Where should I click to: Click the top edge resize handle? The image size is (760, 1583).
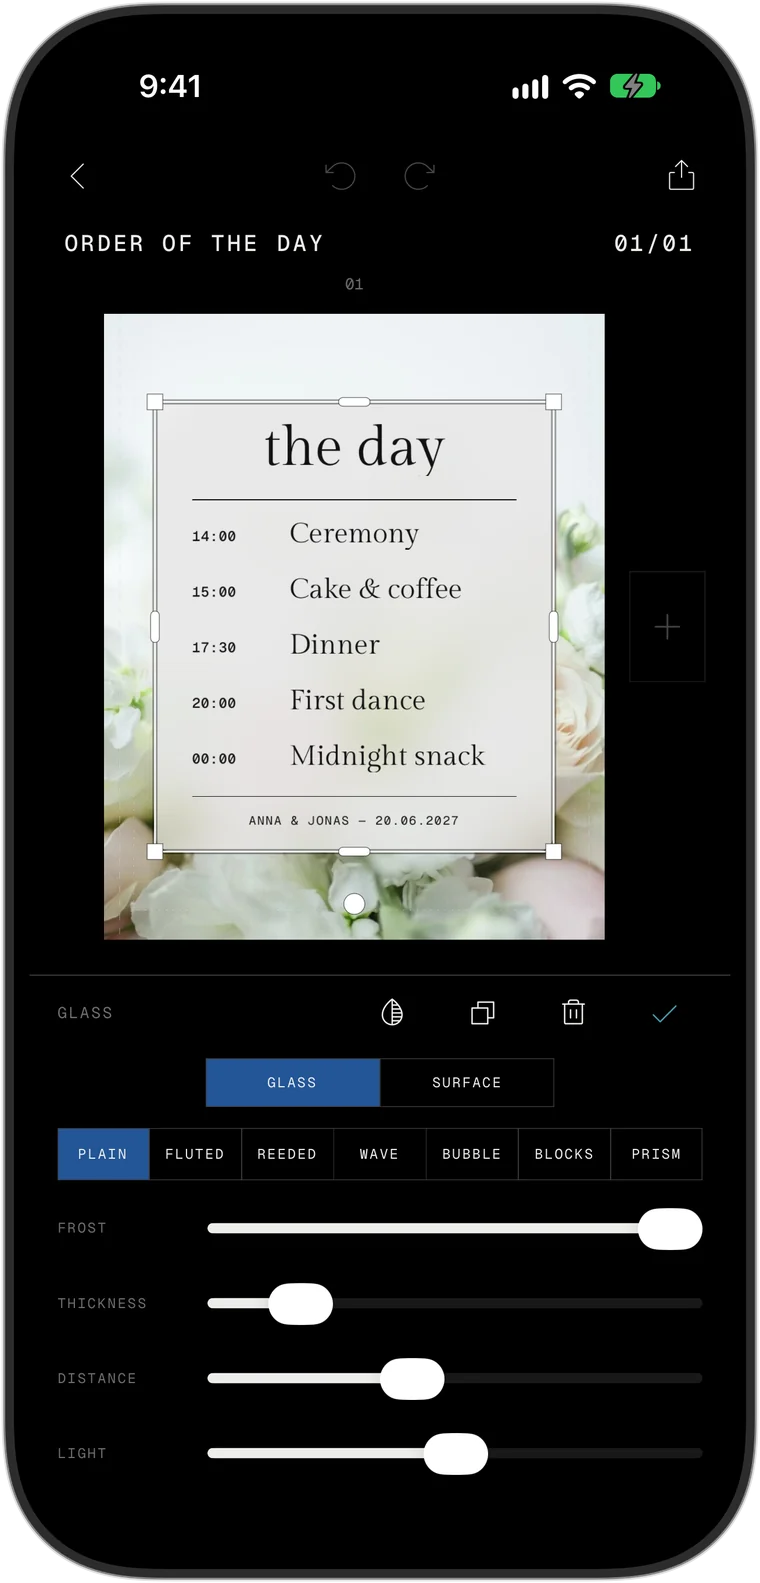click(354, 402)
